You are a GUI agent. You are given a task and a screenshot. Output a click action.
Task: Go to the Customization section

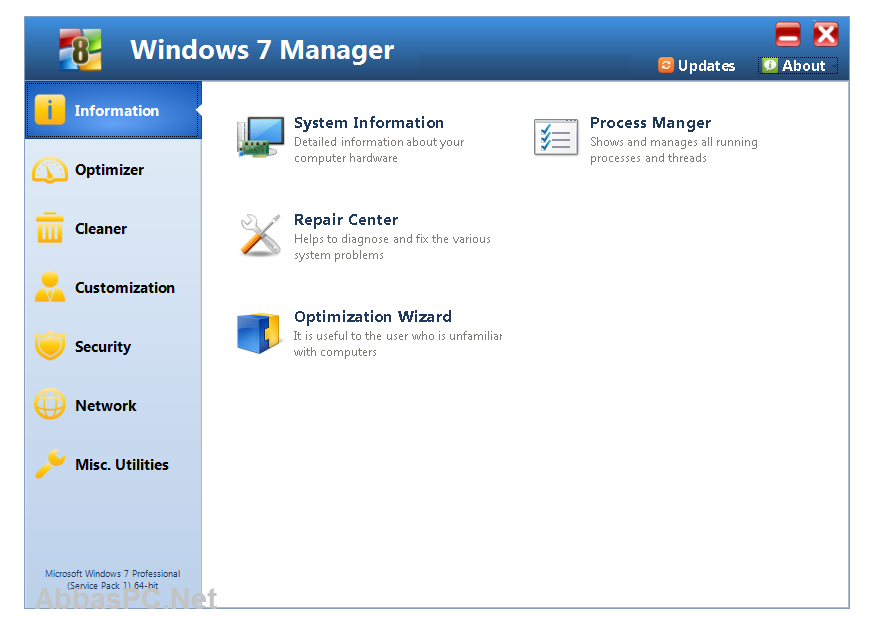[x=113, y=287]
